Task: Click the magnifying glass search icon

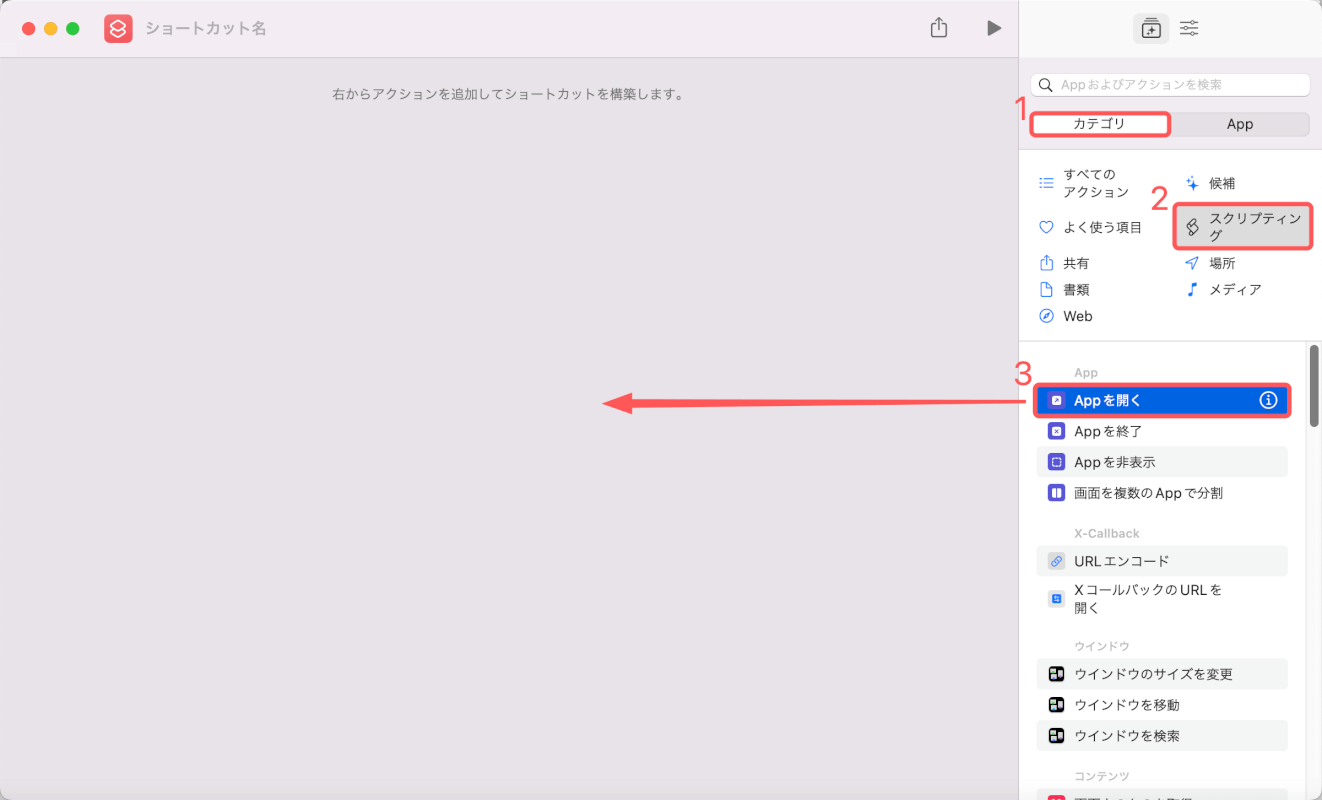Action: point(1046,85)
